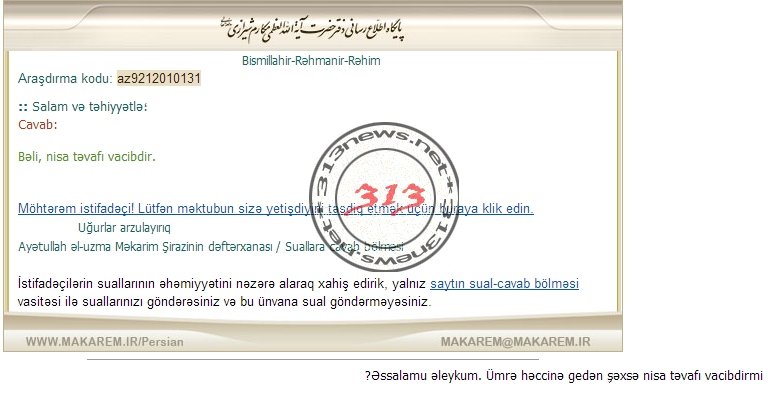
Task: Click the Salam və təhiyyətlə greeting
Action: tap(83, 106)
